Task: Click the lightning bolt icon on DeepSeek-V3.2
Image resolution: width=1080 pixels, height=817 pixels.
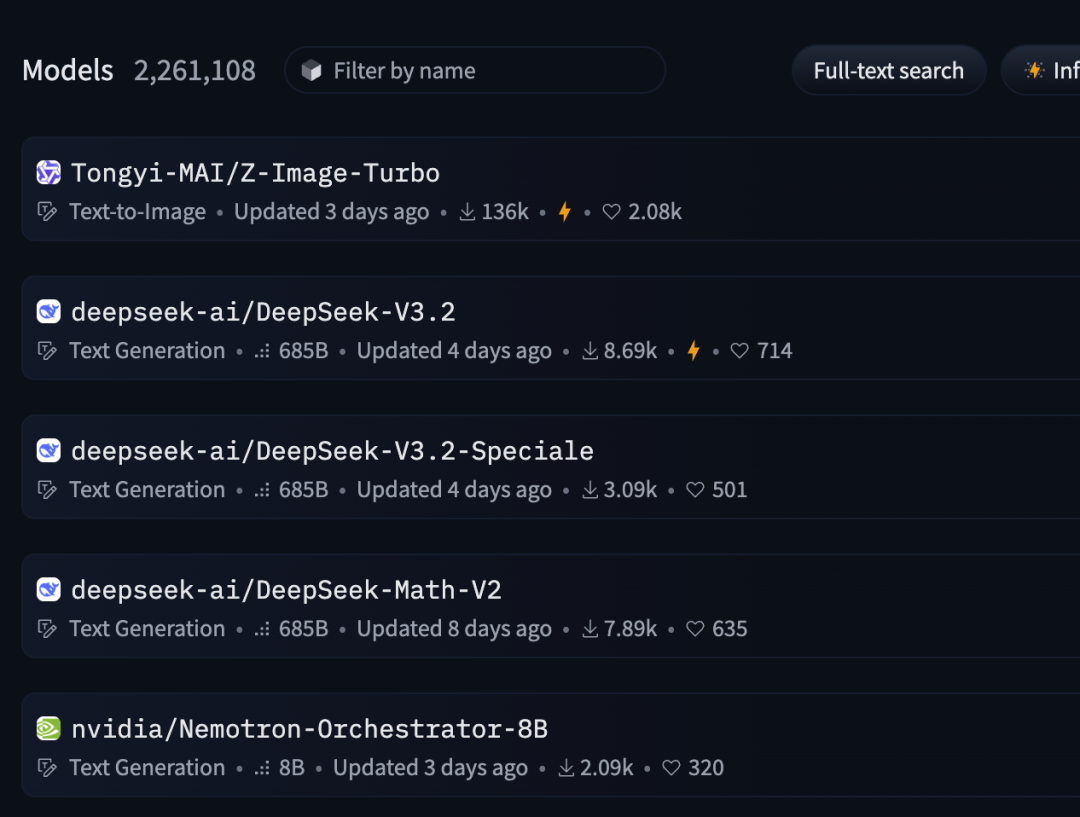Action: (693, 351)
